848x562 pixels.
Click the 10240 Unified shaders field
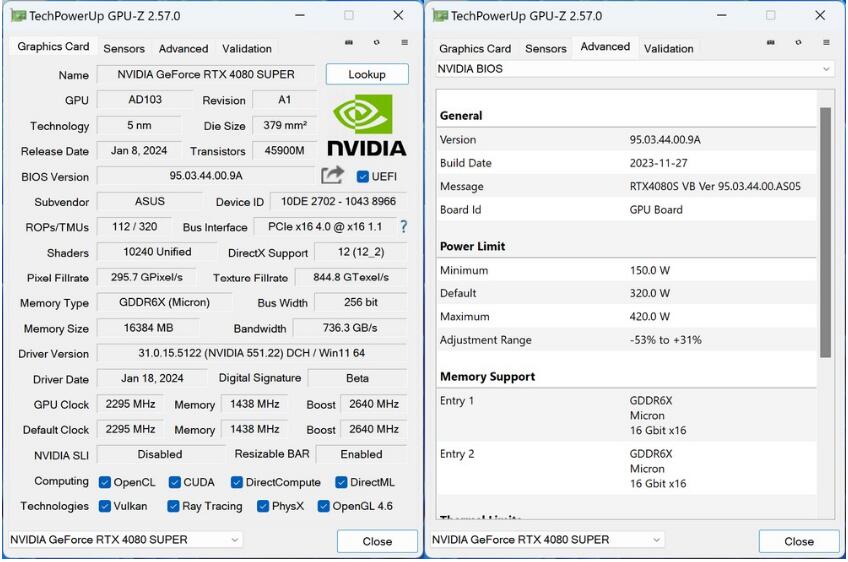click(x=157, y=252)
